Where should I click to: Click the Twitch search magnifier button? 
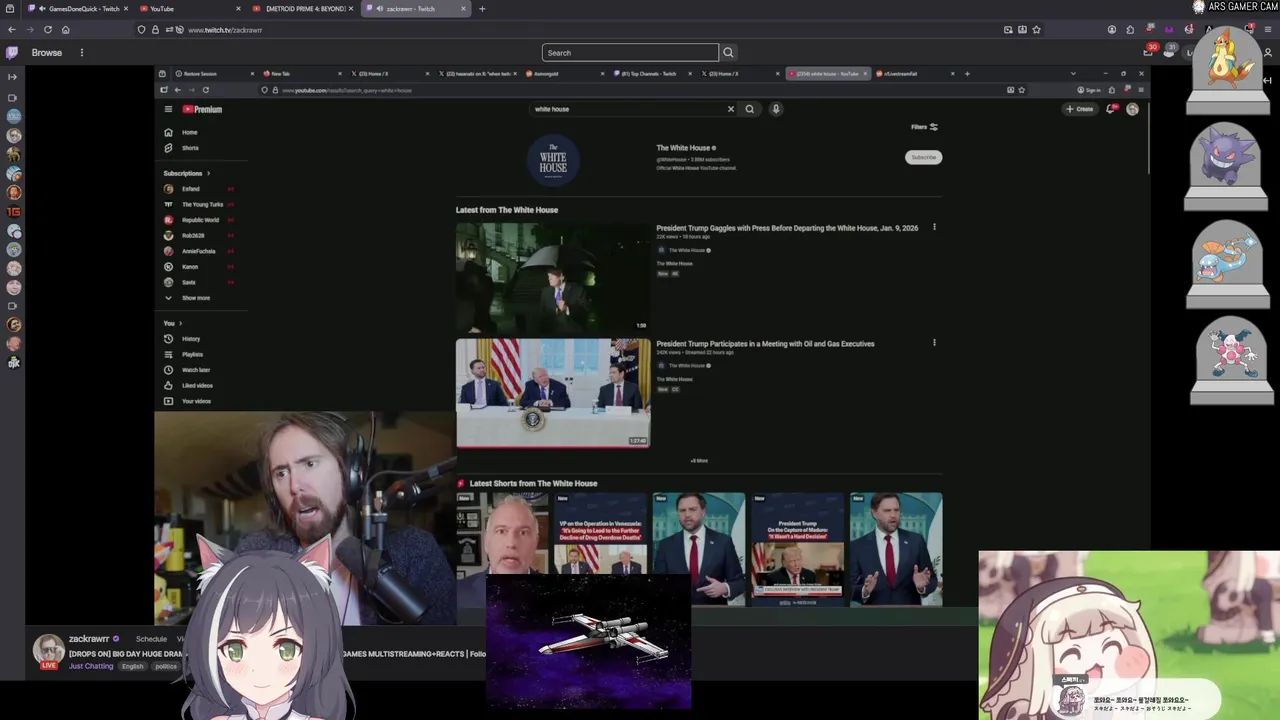point(728,52)
